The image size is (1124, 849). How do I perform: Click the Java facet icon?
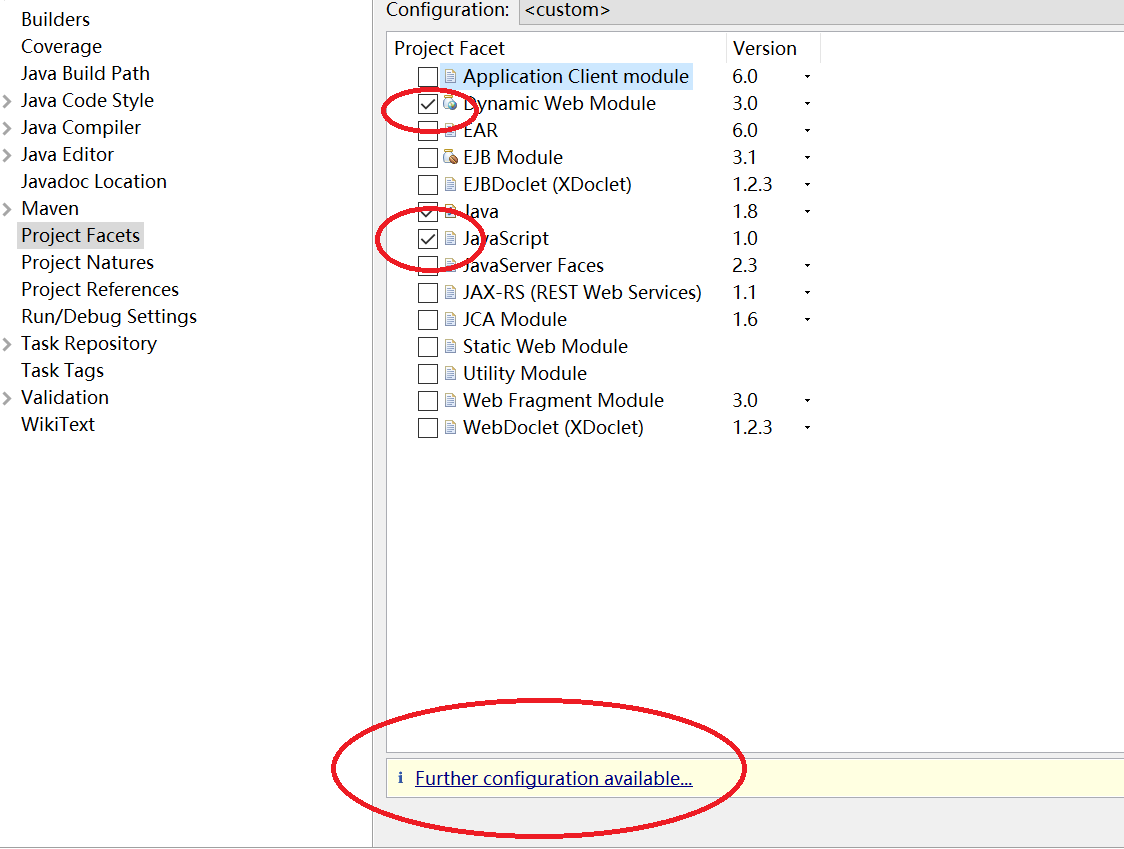[450, 211]
